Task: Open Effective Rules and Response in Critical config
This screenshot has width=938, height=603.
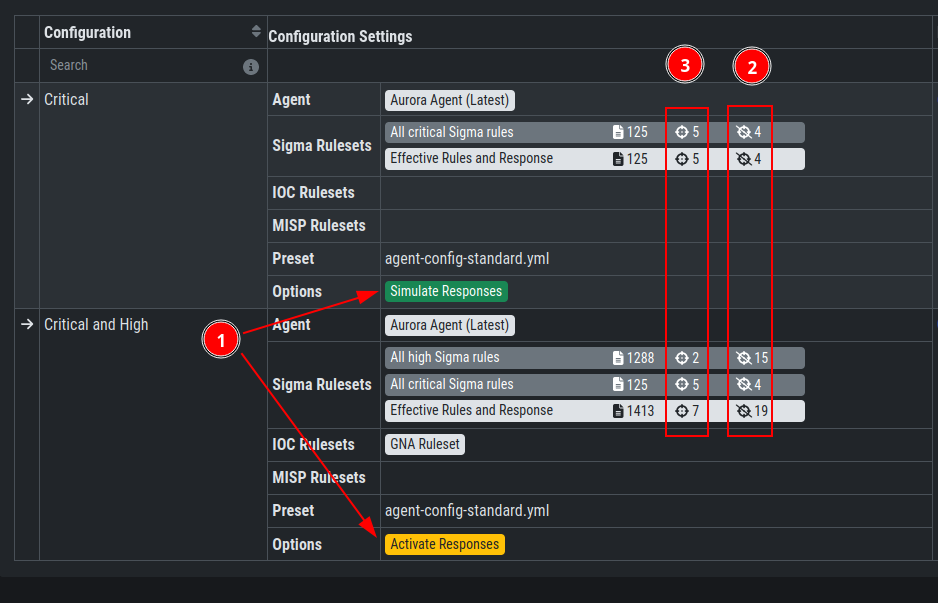Action: pyautogui.click(x=595, y=159)
